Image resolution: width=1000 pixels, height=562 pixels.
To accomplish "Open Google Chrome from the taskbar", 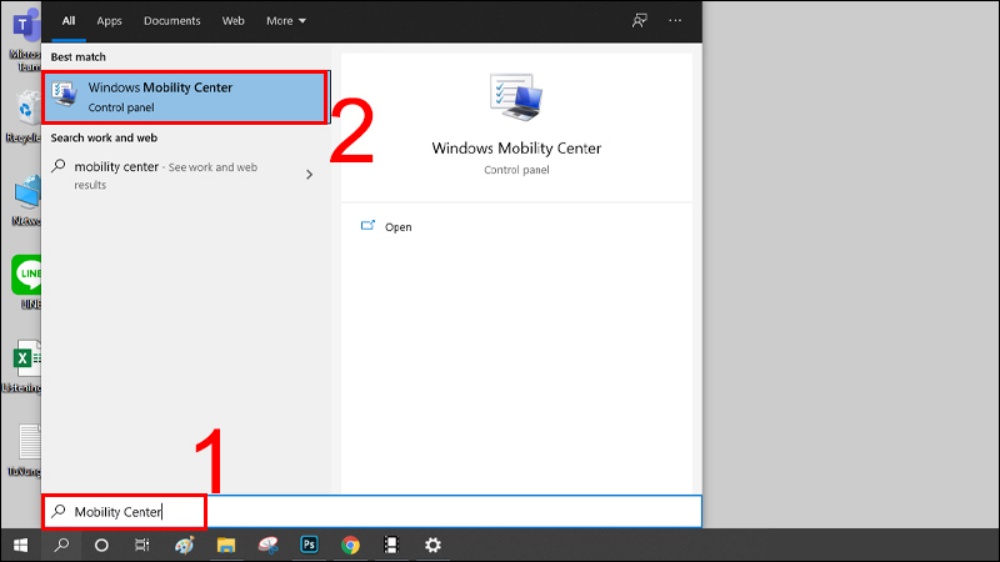I will (x=350, y=545).
